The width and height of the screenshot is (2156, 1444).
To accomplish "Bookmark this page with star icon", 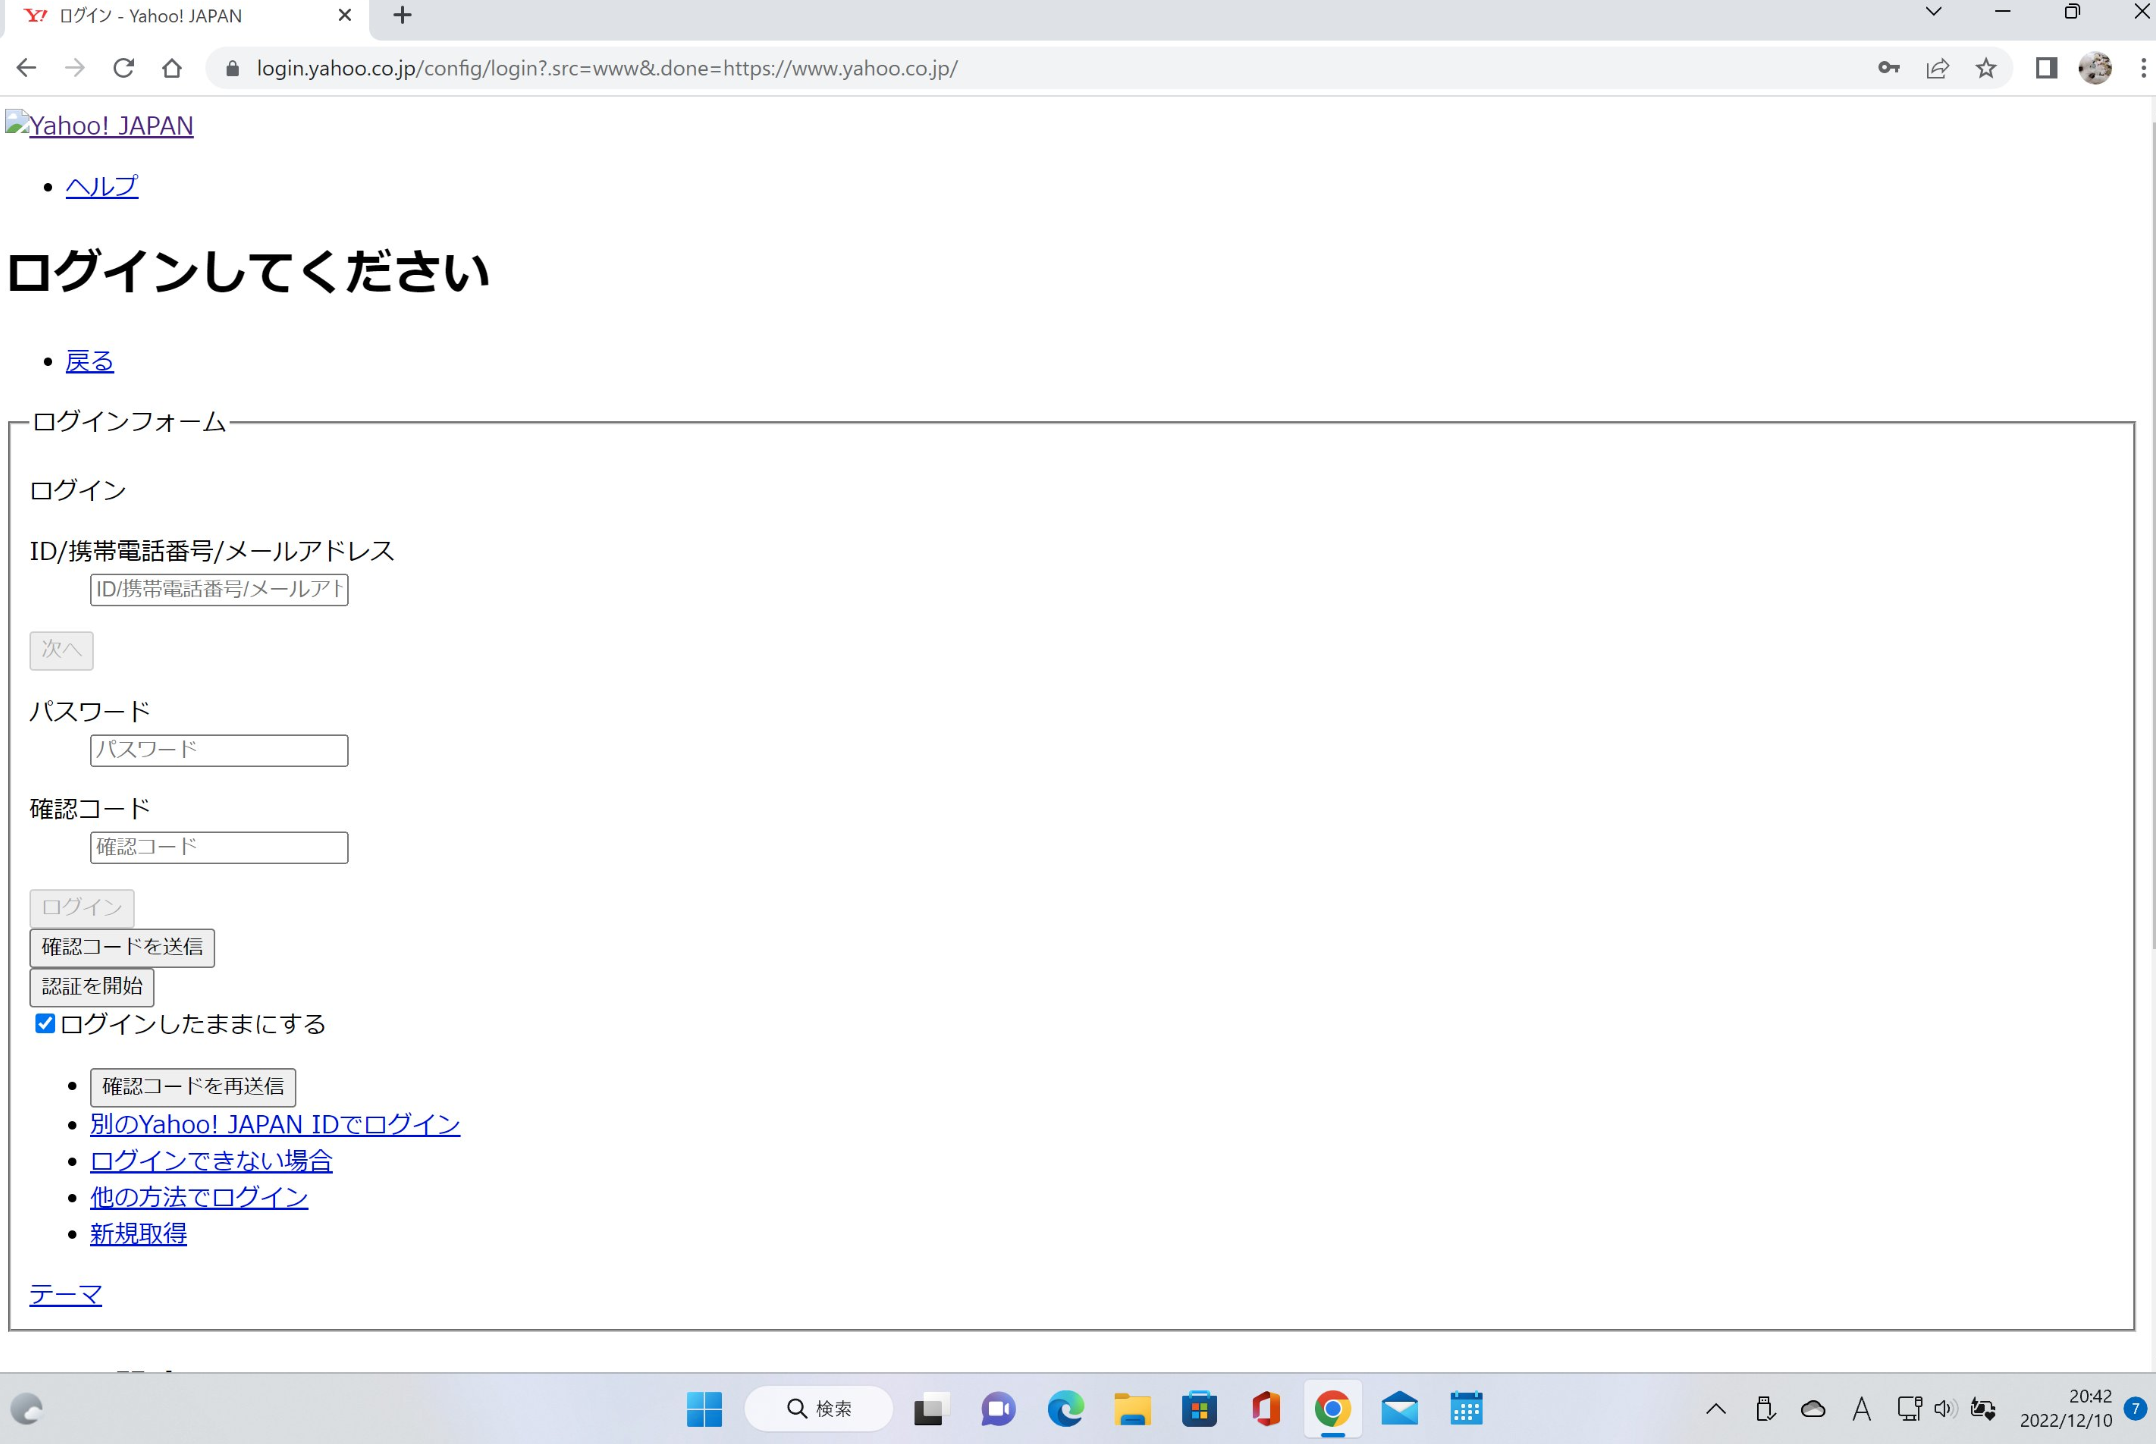I will coord(1986,68).
